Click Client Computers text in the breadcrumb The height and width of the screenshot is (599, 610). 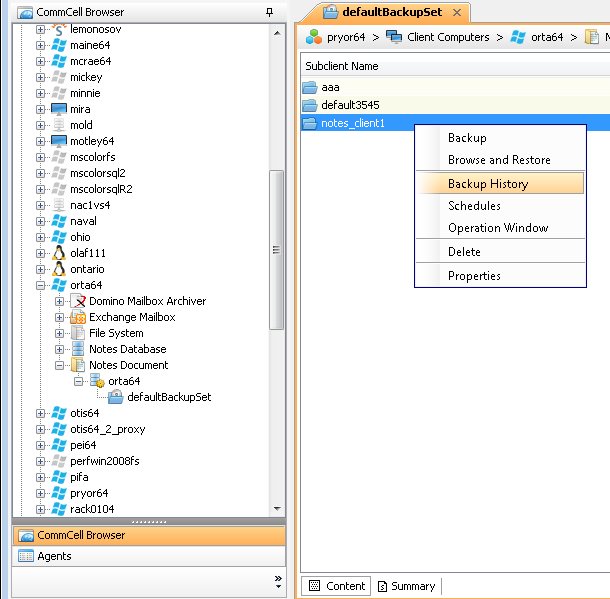pos(448,37)
